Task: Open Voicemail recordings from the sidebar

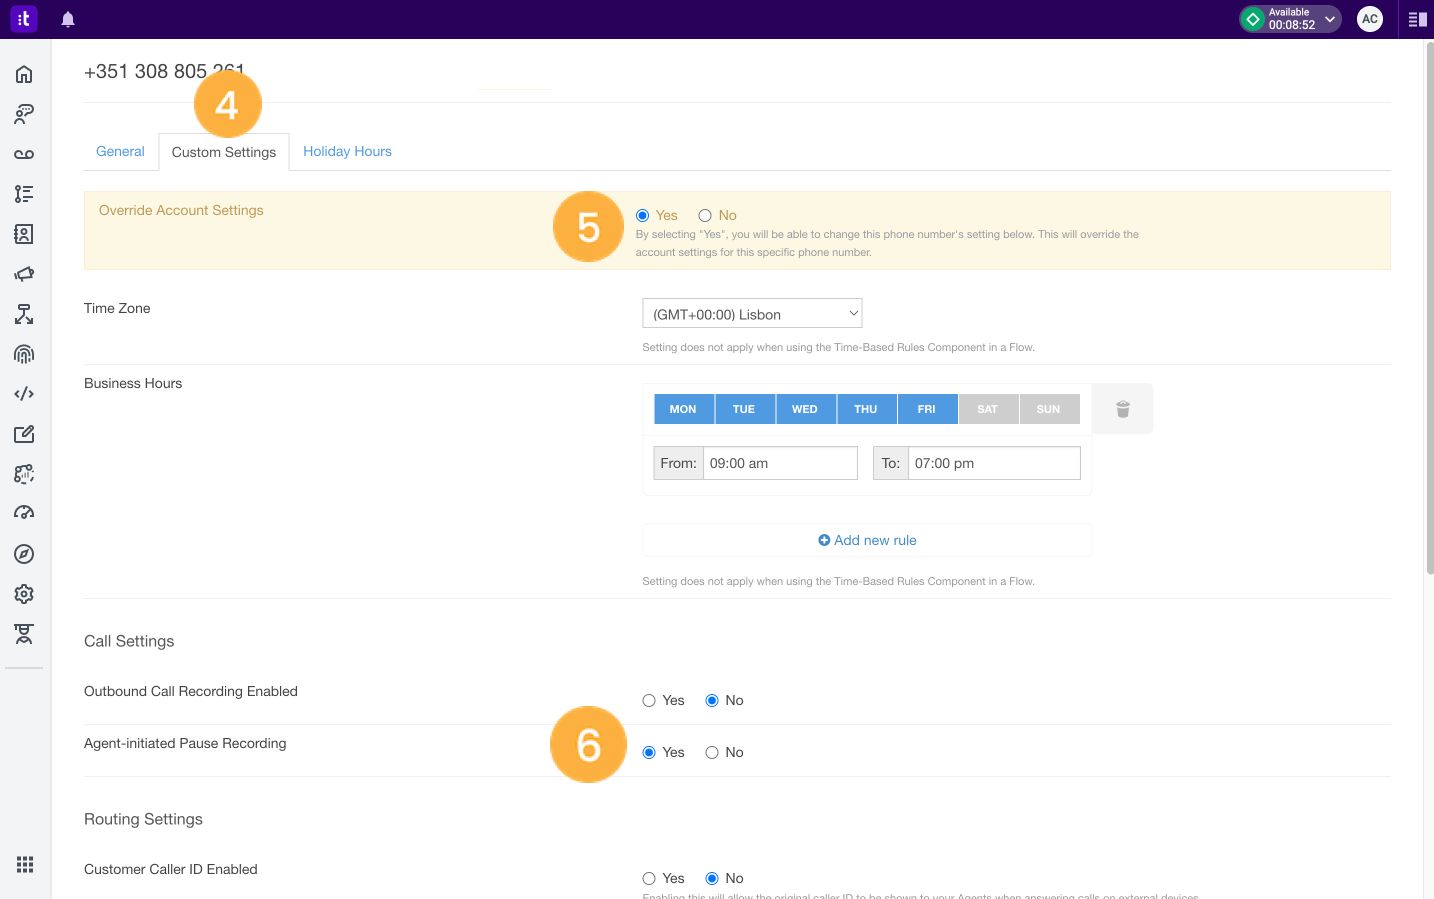Action: coord(24,154)
